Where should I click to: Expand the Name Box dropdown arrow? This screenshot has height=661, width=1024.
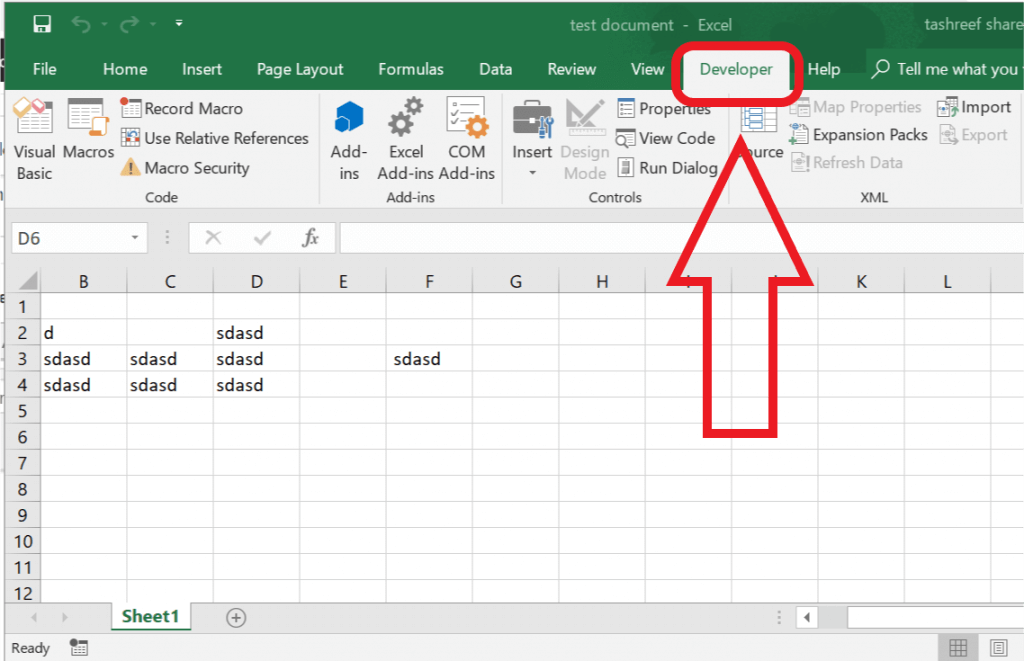pos(135,238)
